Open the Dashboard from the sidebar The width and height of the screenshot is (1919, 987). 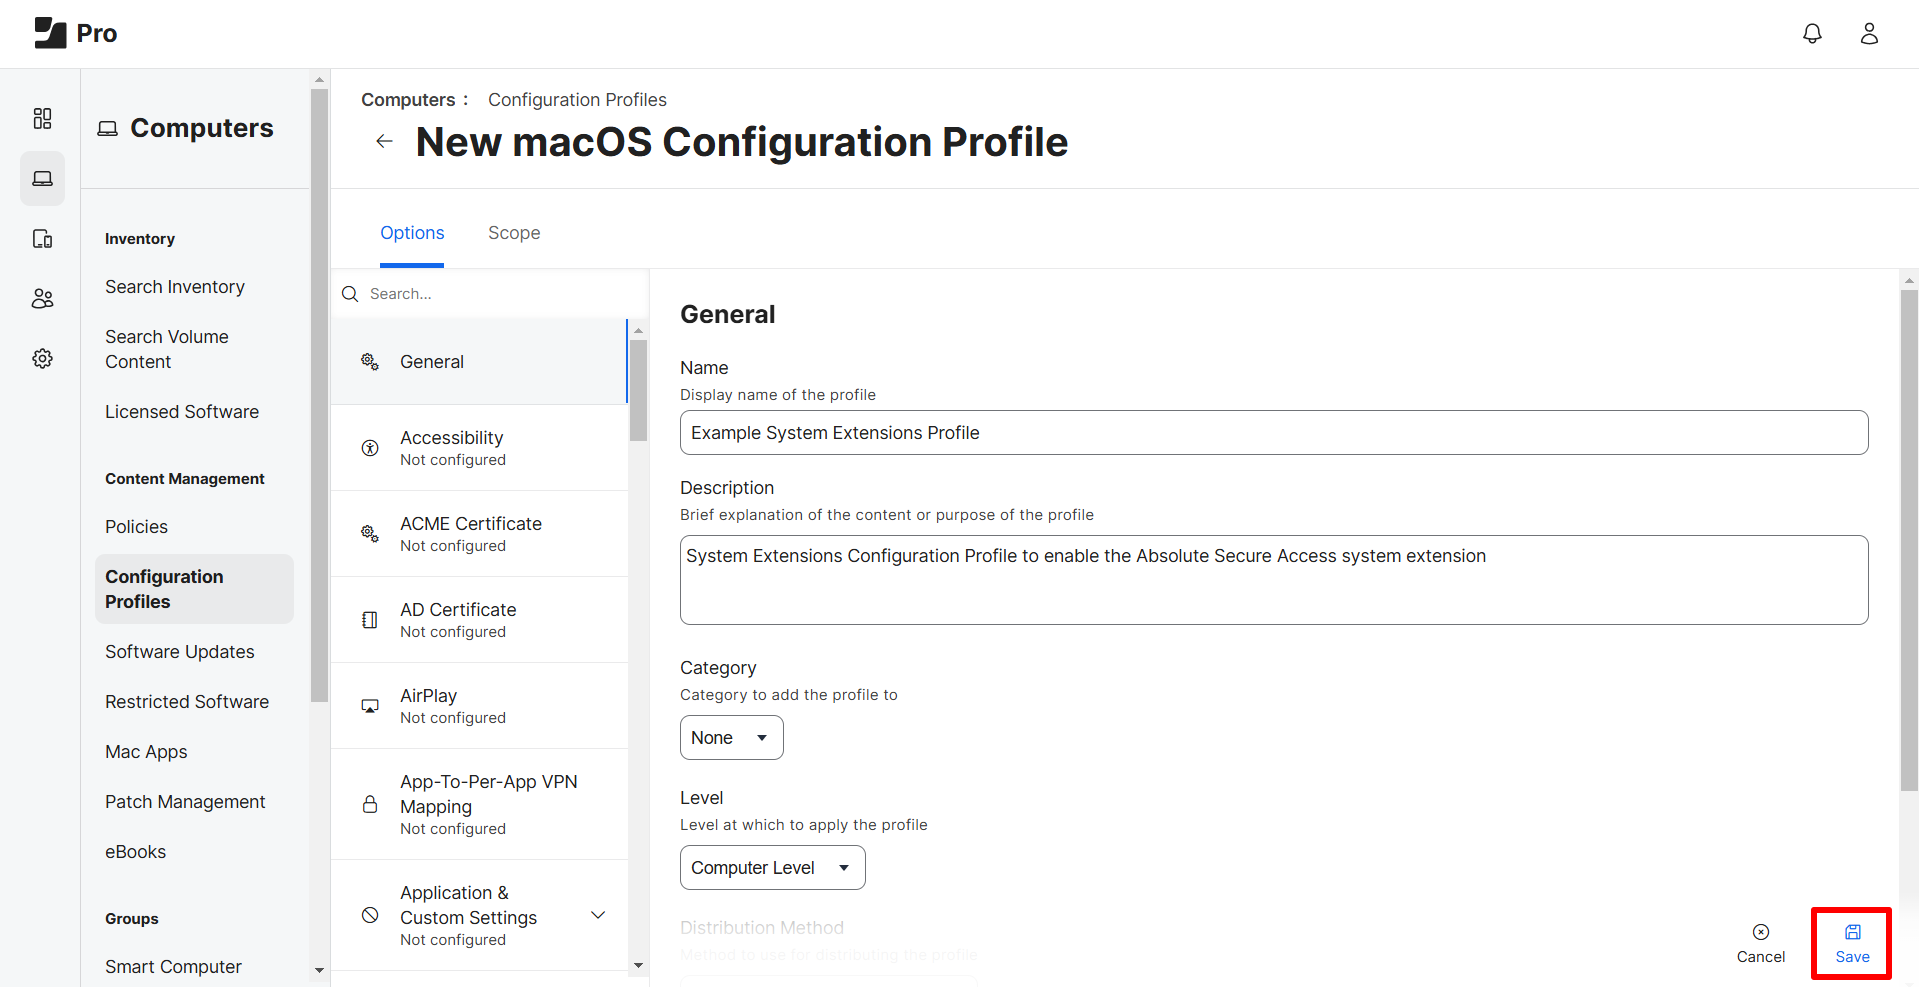(42, 118)
